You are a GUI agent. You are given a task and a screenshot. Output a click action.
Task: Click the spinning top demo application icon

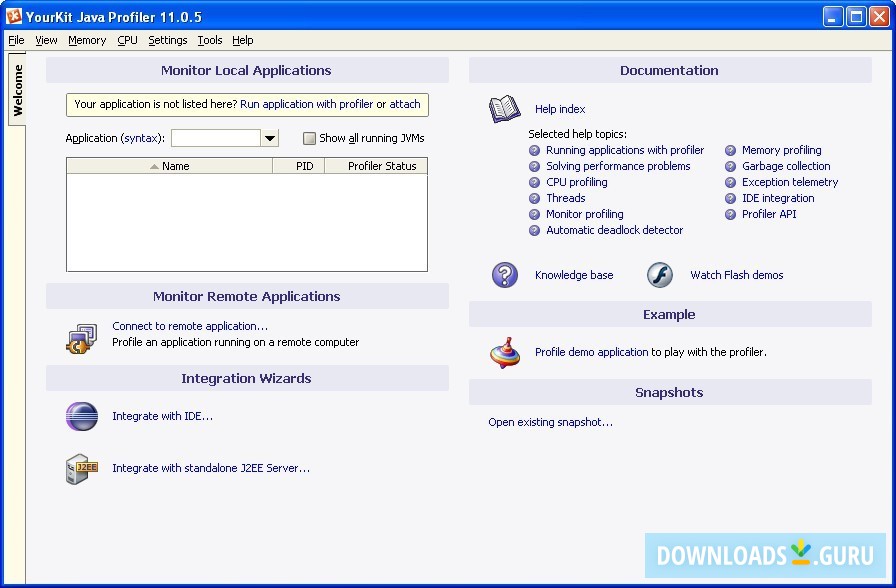pos(505,353)
